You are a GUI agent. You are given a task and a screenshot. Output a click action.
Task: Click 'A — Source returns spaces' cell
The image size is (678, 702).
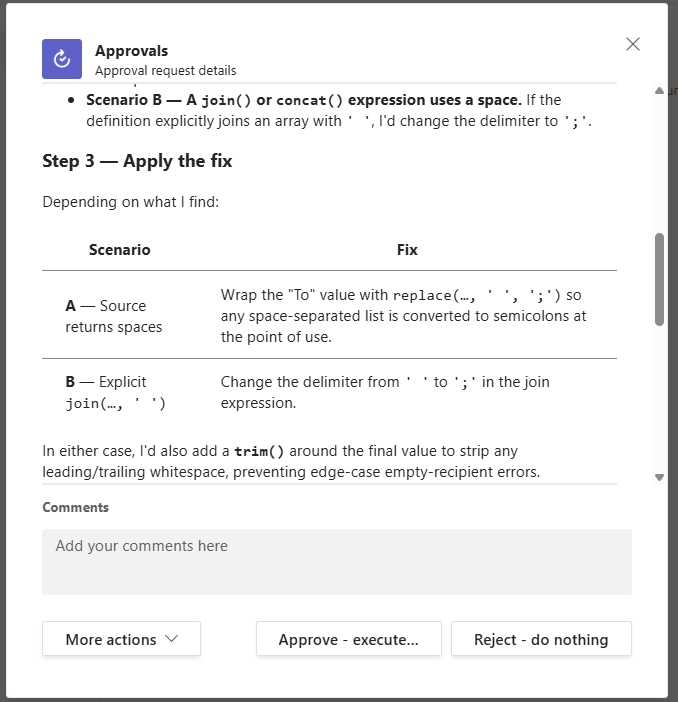click(114, 316)
